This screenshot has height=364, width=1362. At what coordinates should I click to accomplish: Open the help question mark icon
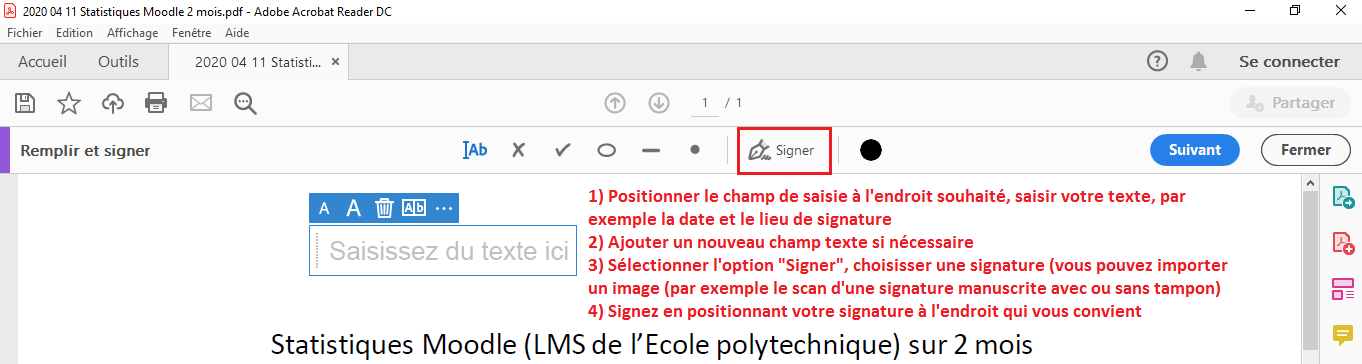tap(1157, 62)
